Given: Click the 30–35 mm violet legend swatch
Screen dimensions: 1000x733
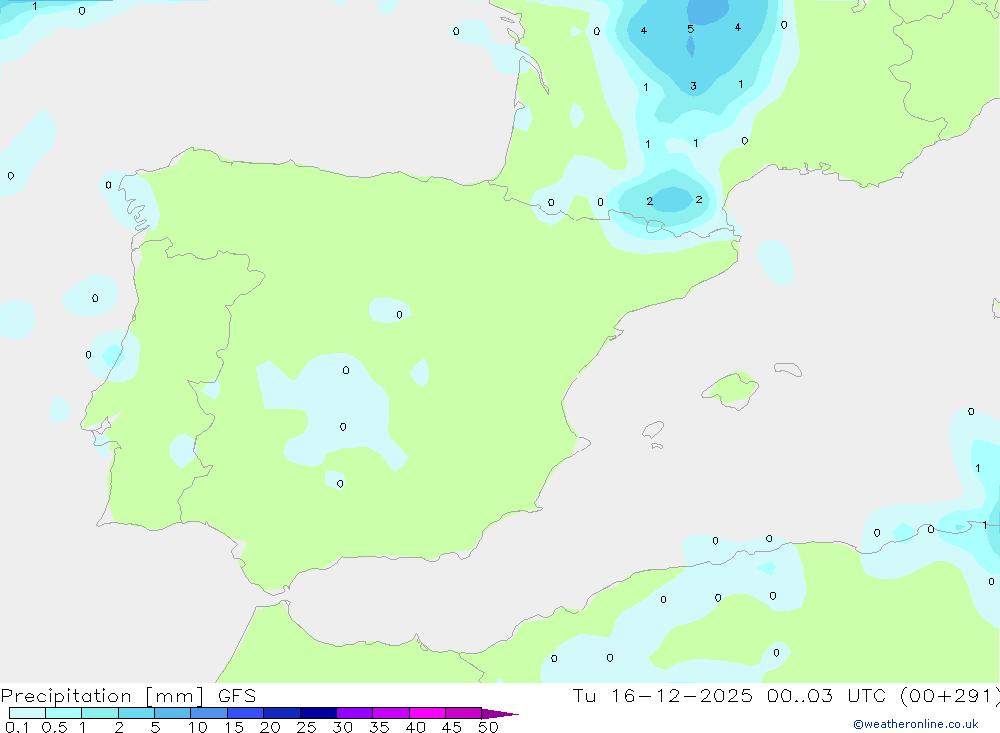Looking at the screenshot, I should click(354, 713).
